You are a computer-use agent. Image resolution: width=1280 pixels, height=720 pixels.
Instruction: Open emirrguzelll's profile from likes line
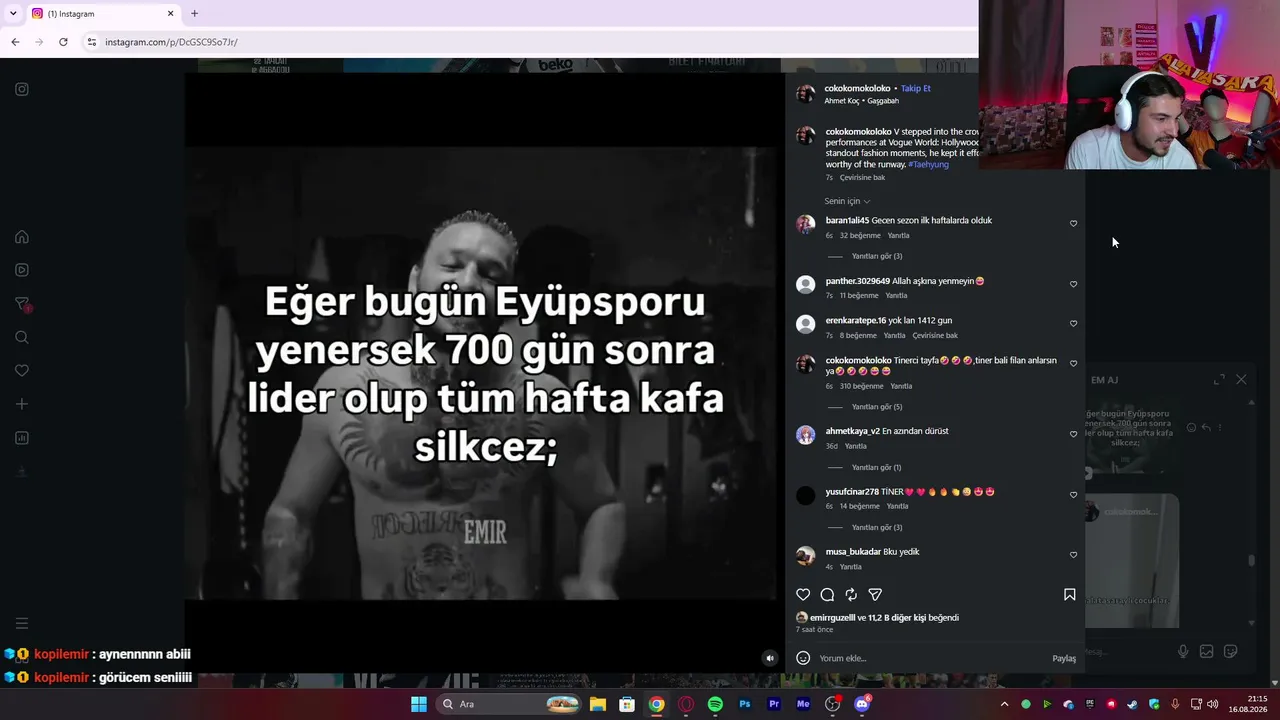[832, 618]
